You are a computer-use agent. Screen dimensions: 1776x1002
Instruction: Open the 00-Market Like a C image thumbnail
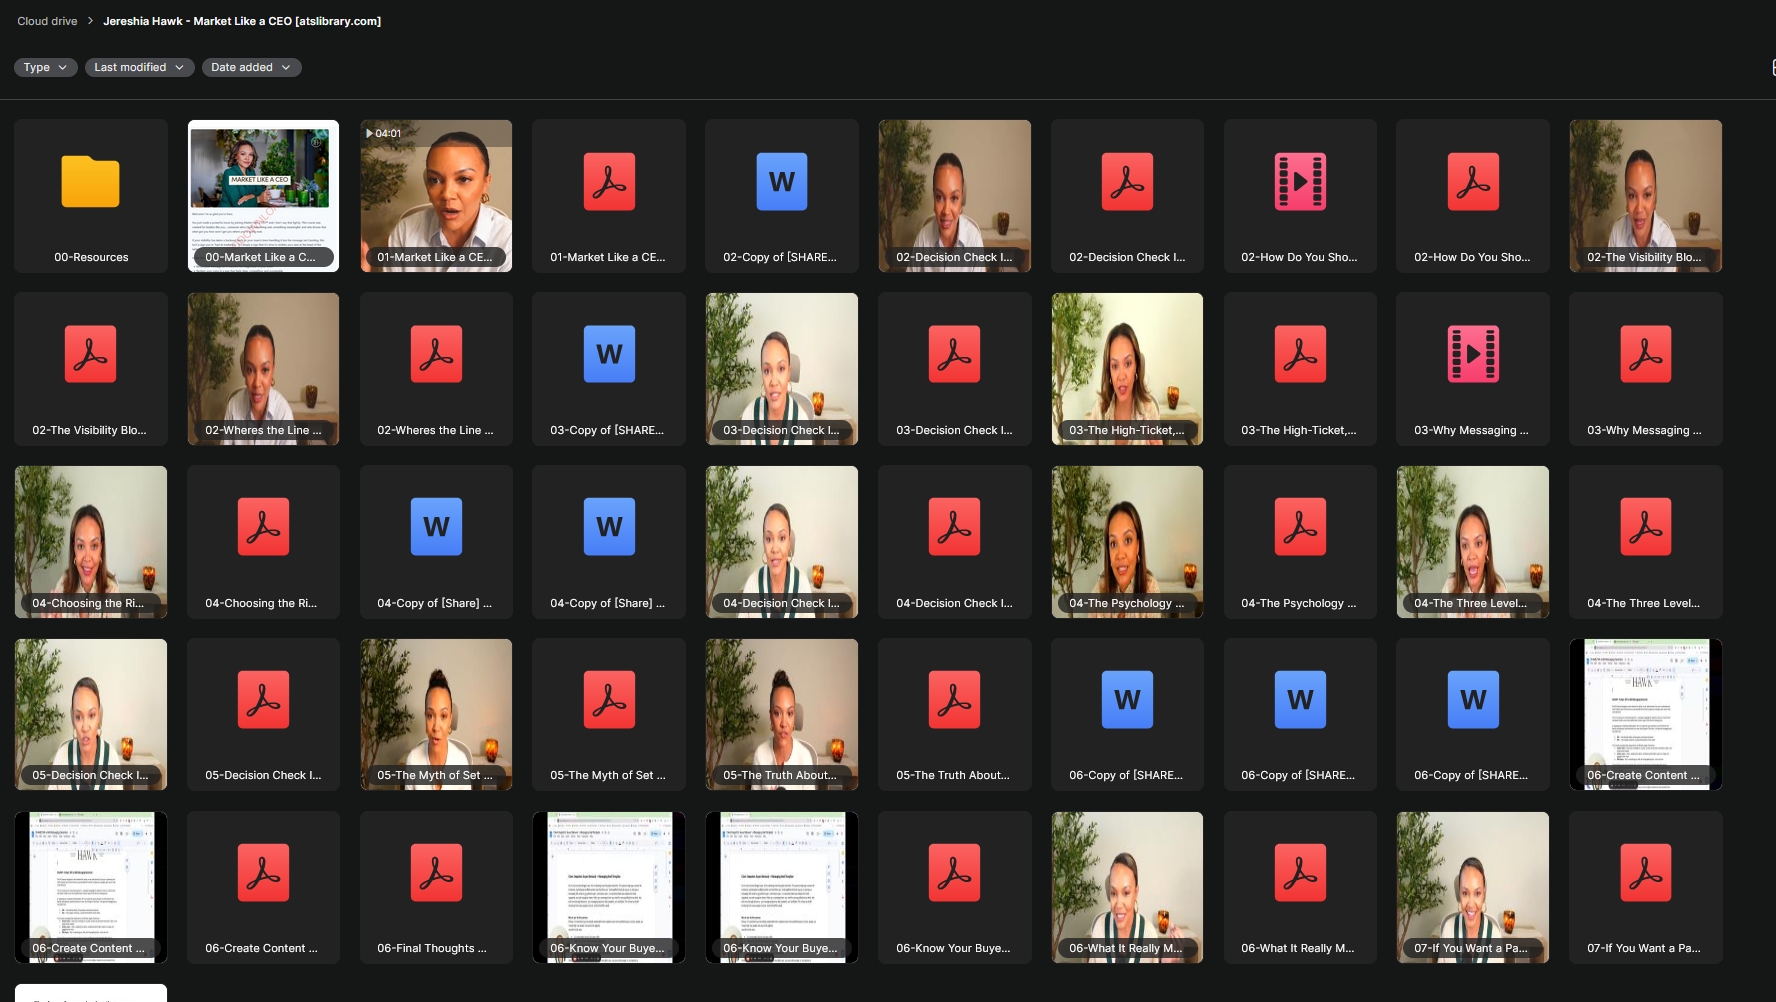263,190
